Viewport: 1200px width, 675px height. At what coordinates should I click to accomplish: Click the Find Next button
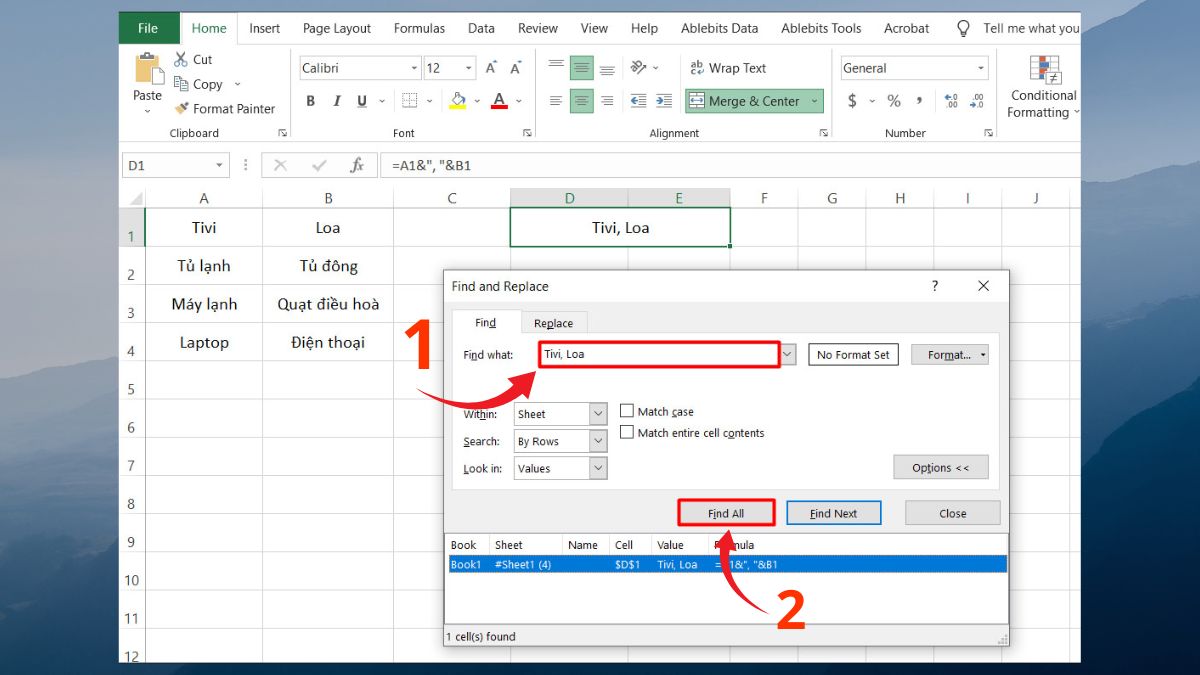833,513
